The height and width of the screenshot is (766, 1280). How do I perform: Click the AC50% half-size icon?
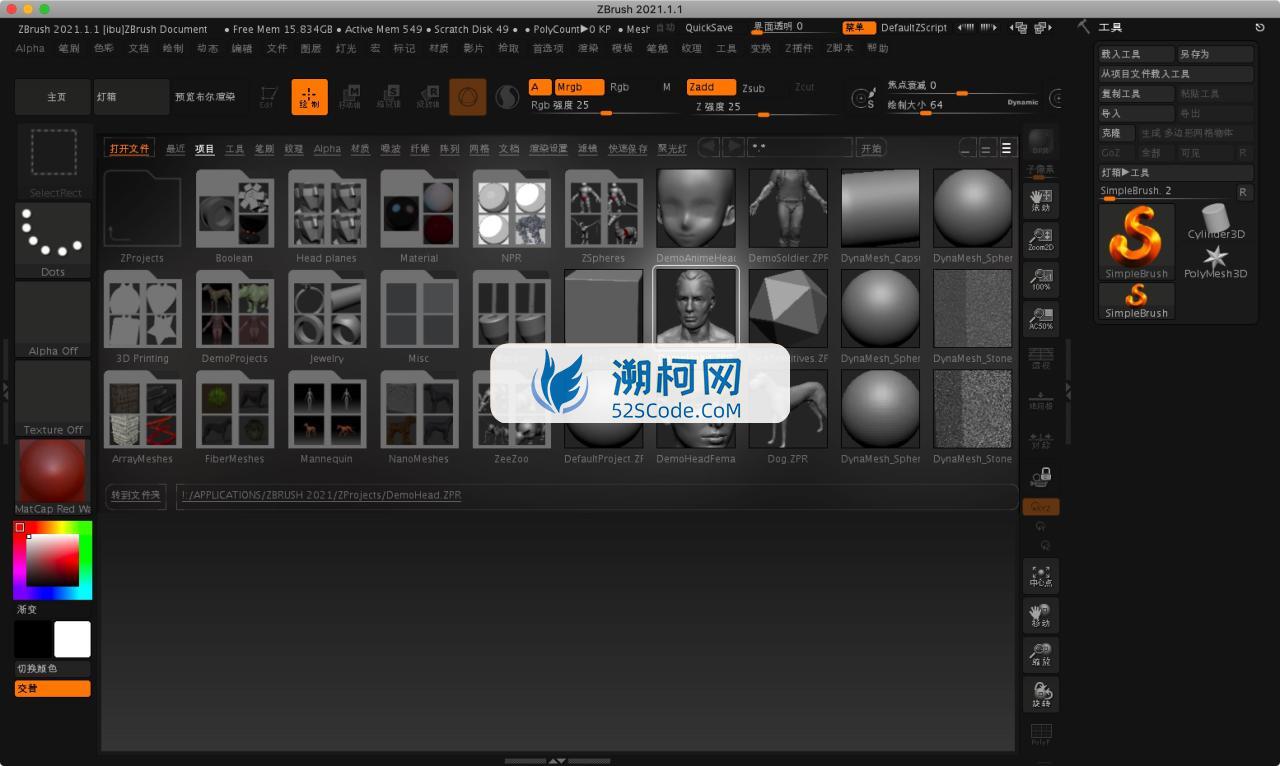pyautogui.click(x=1041, y=318)
